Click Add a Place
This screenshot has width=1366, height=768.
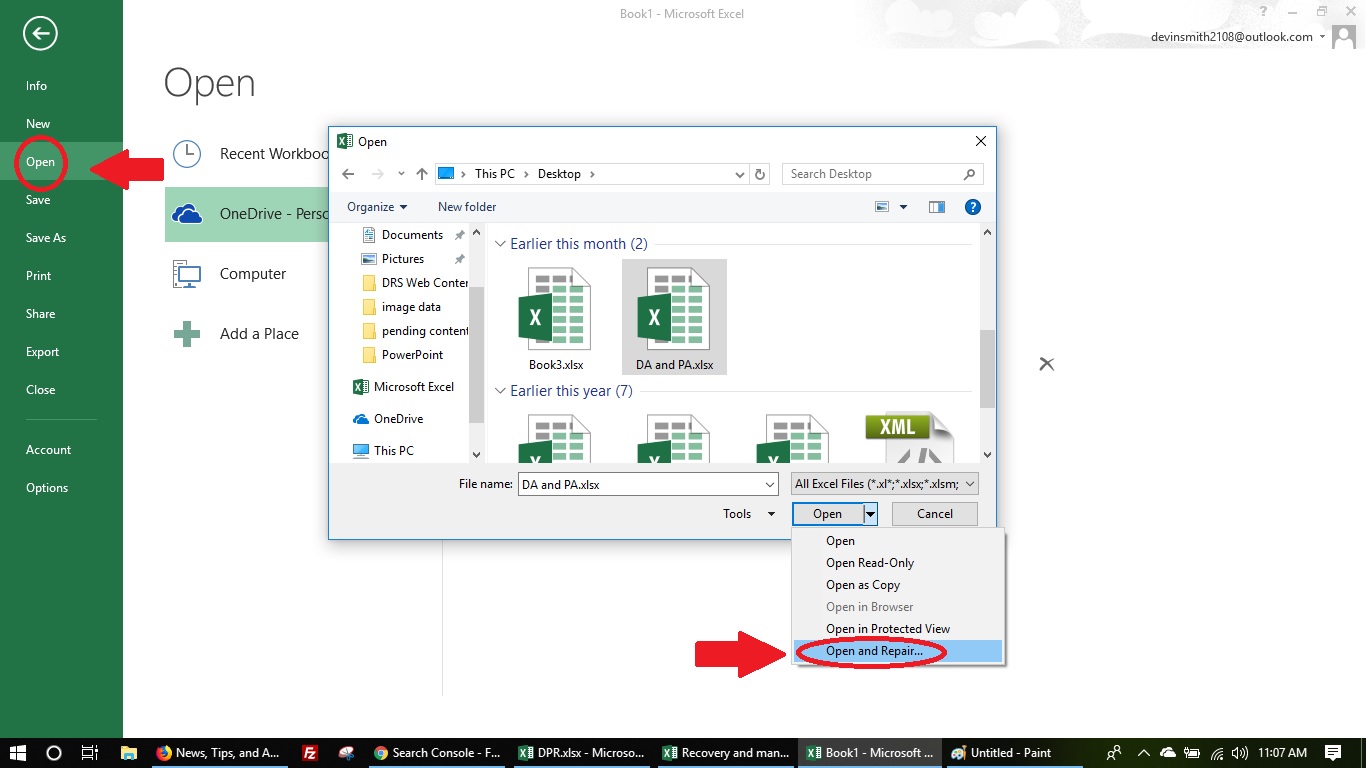click(237, 334)
